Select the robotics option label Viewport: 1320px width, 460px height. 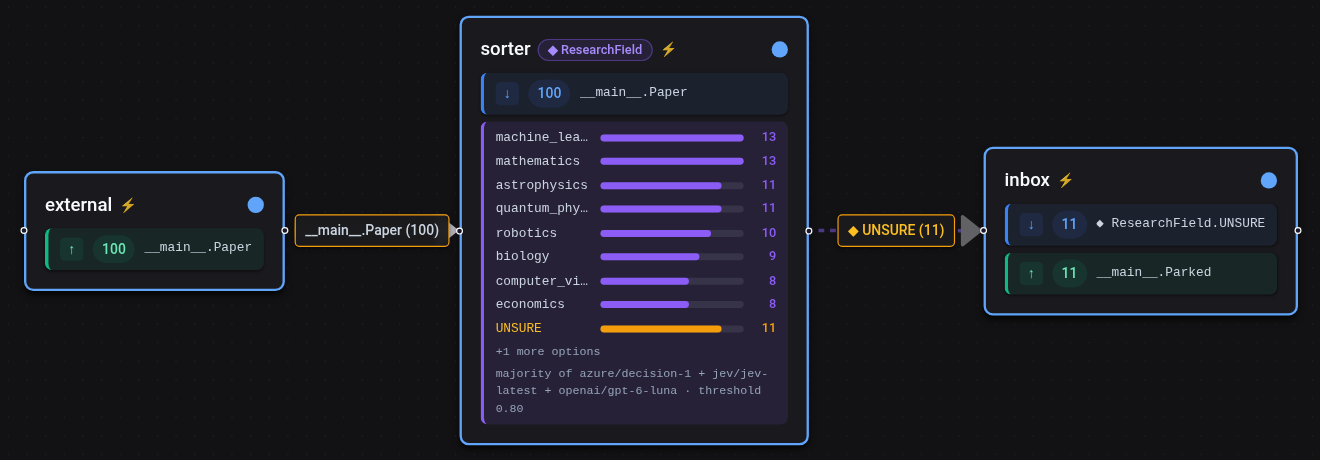point(526,233)
